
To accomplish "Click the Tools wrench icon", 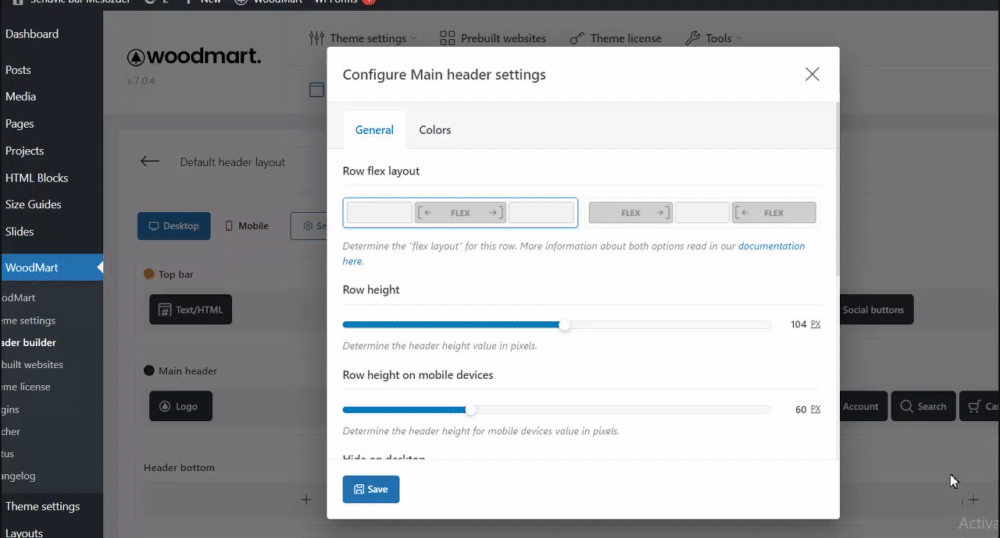I will coord(693,38).
